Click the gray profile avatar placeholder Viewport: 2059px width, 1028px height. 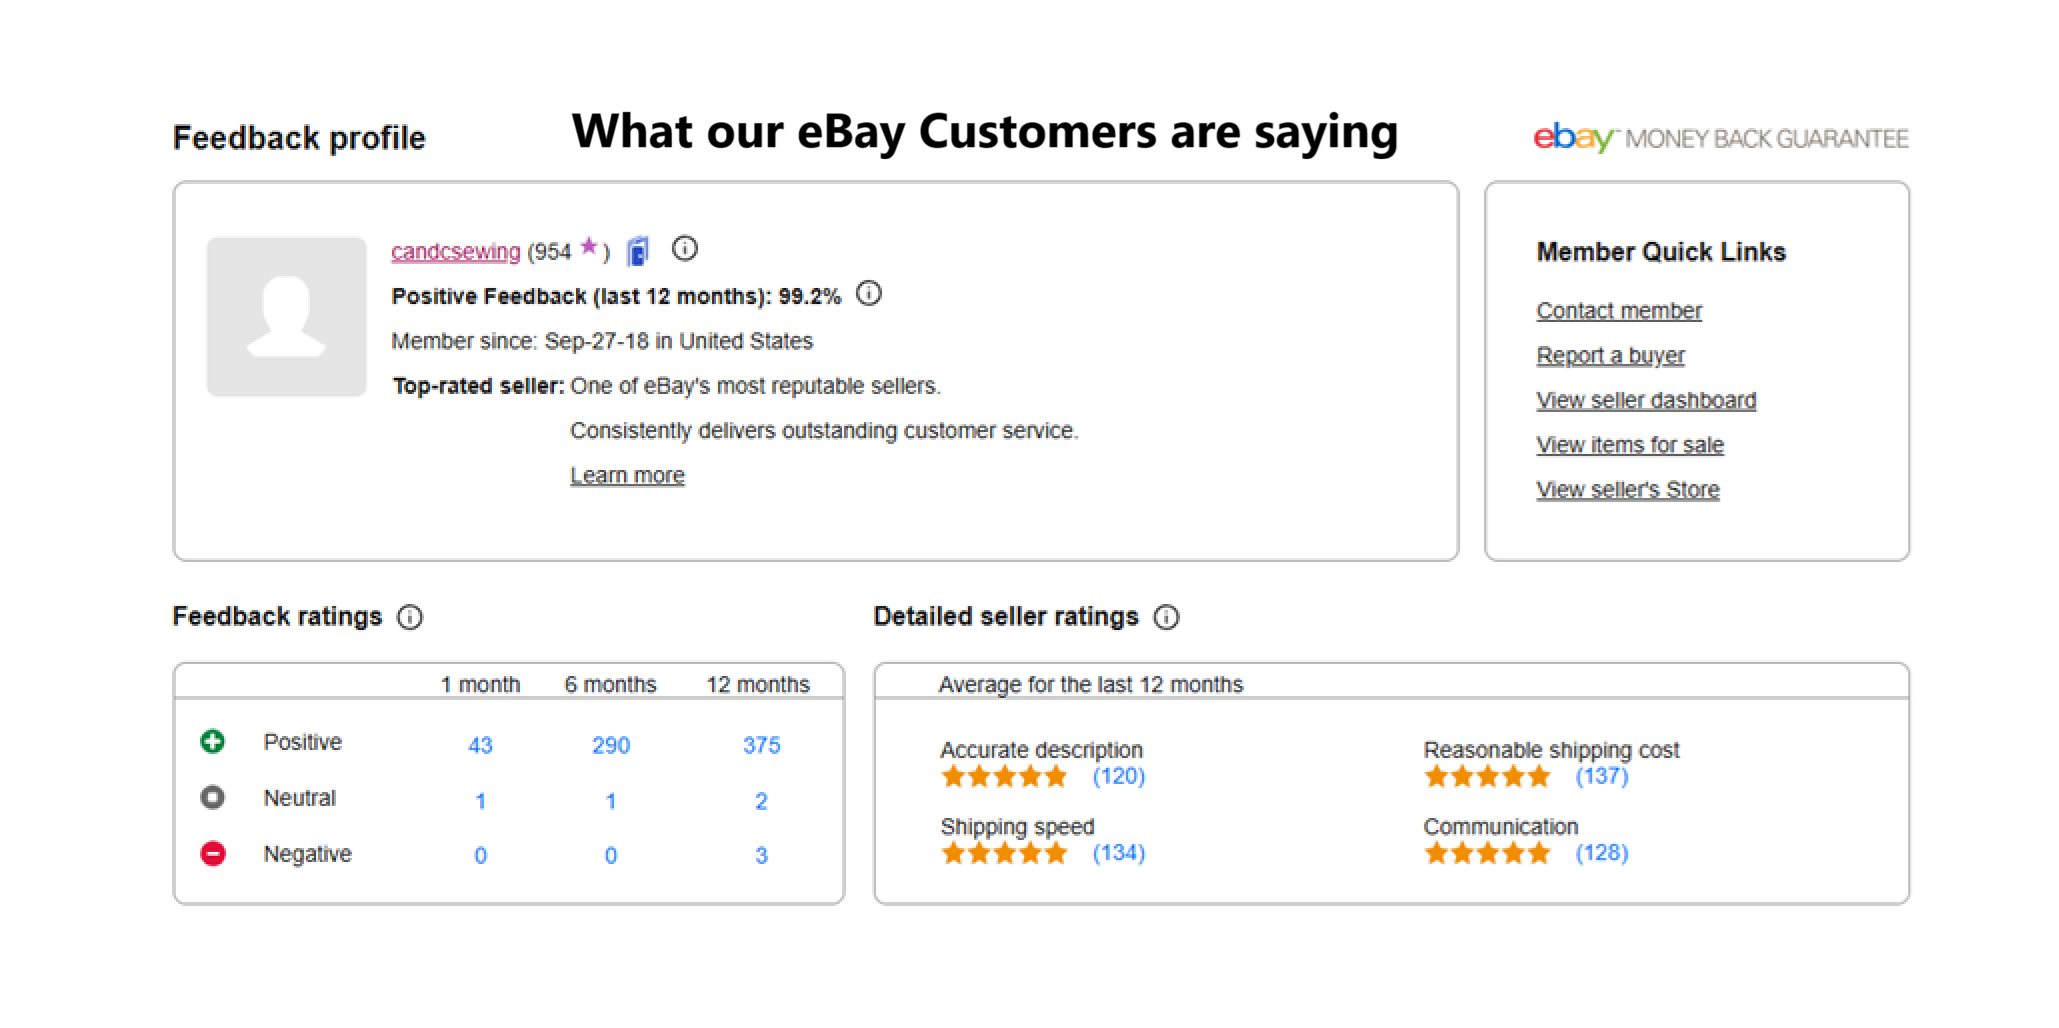tap(287, 317)
